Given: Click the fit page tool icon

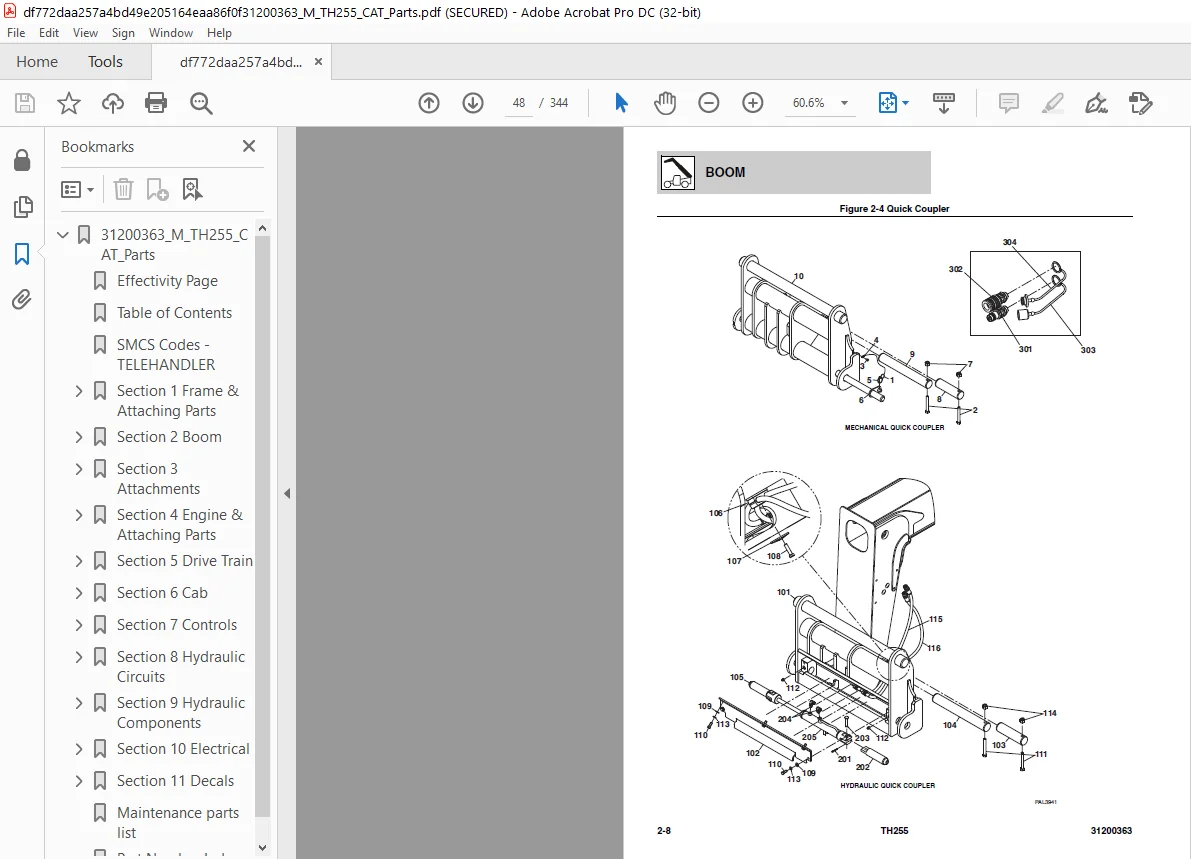Looking at the screenshot, I should [887, 103].
